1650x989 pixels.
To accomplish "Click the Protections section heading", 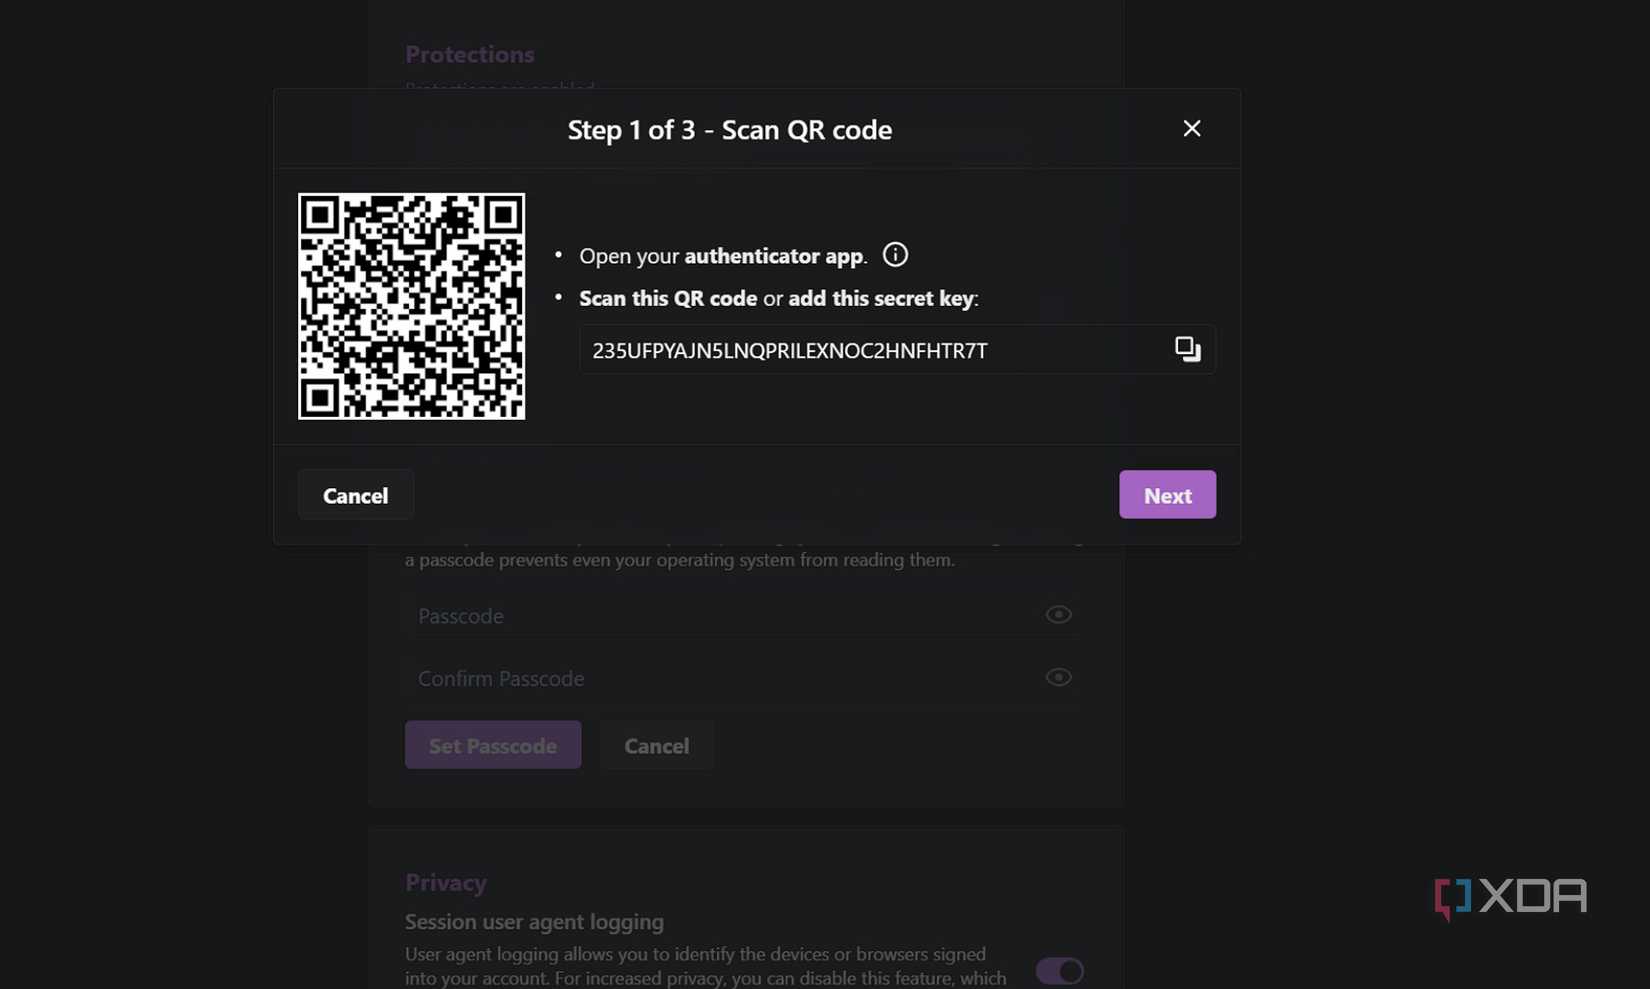I will [470, 54].
